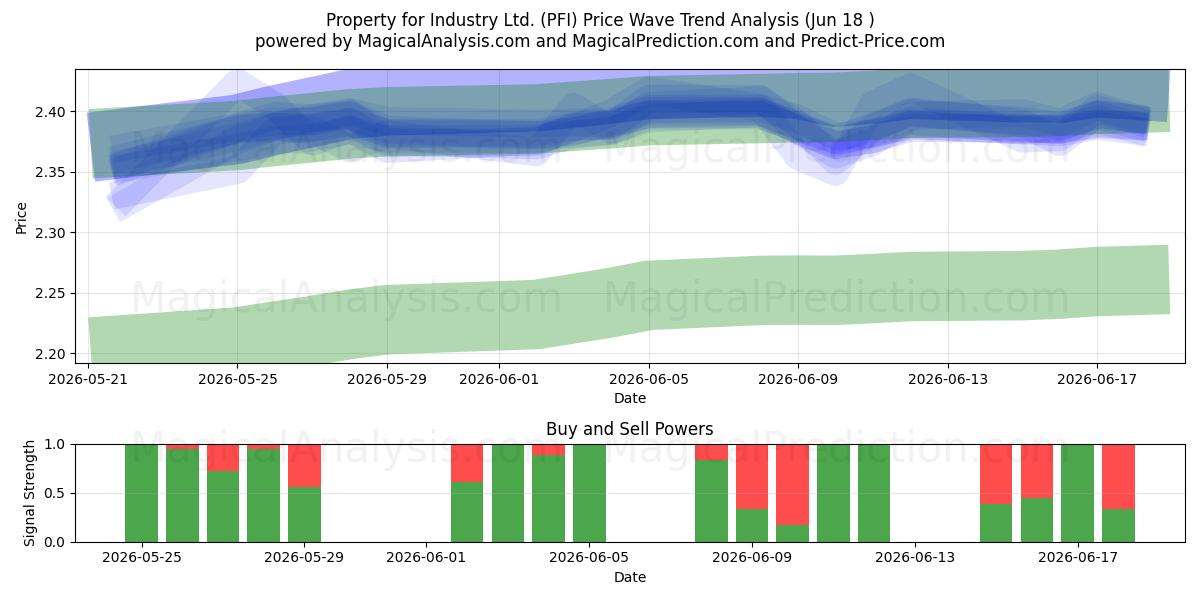Screen dimensions: 1200x600
Task: Click the dark blue wave trend line near 2026-06-05
Action: coord(650,109)
